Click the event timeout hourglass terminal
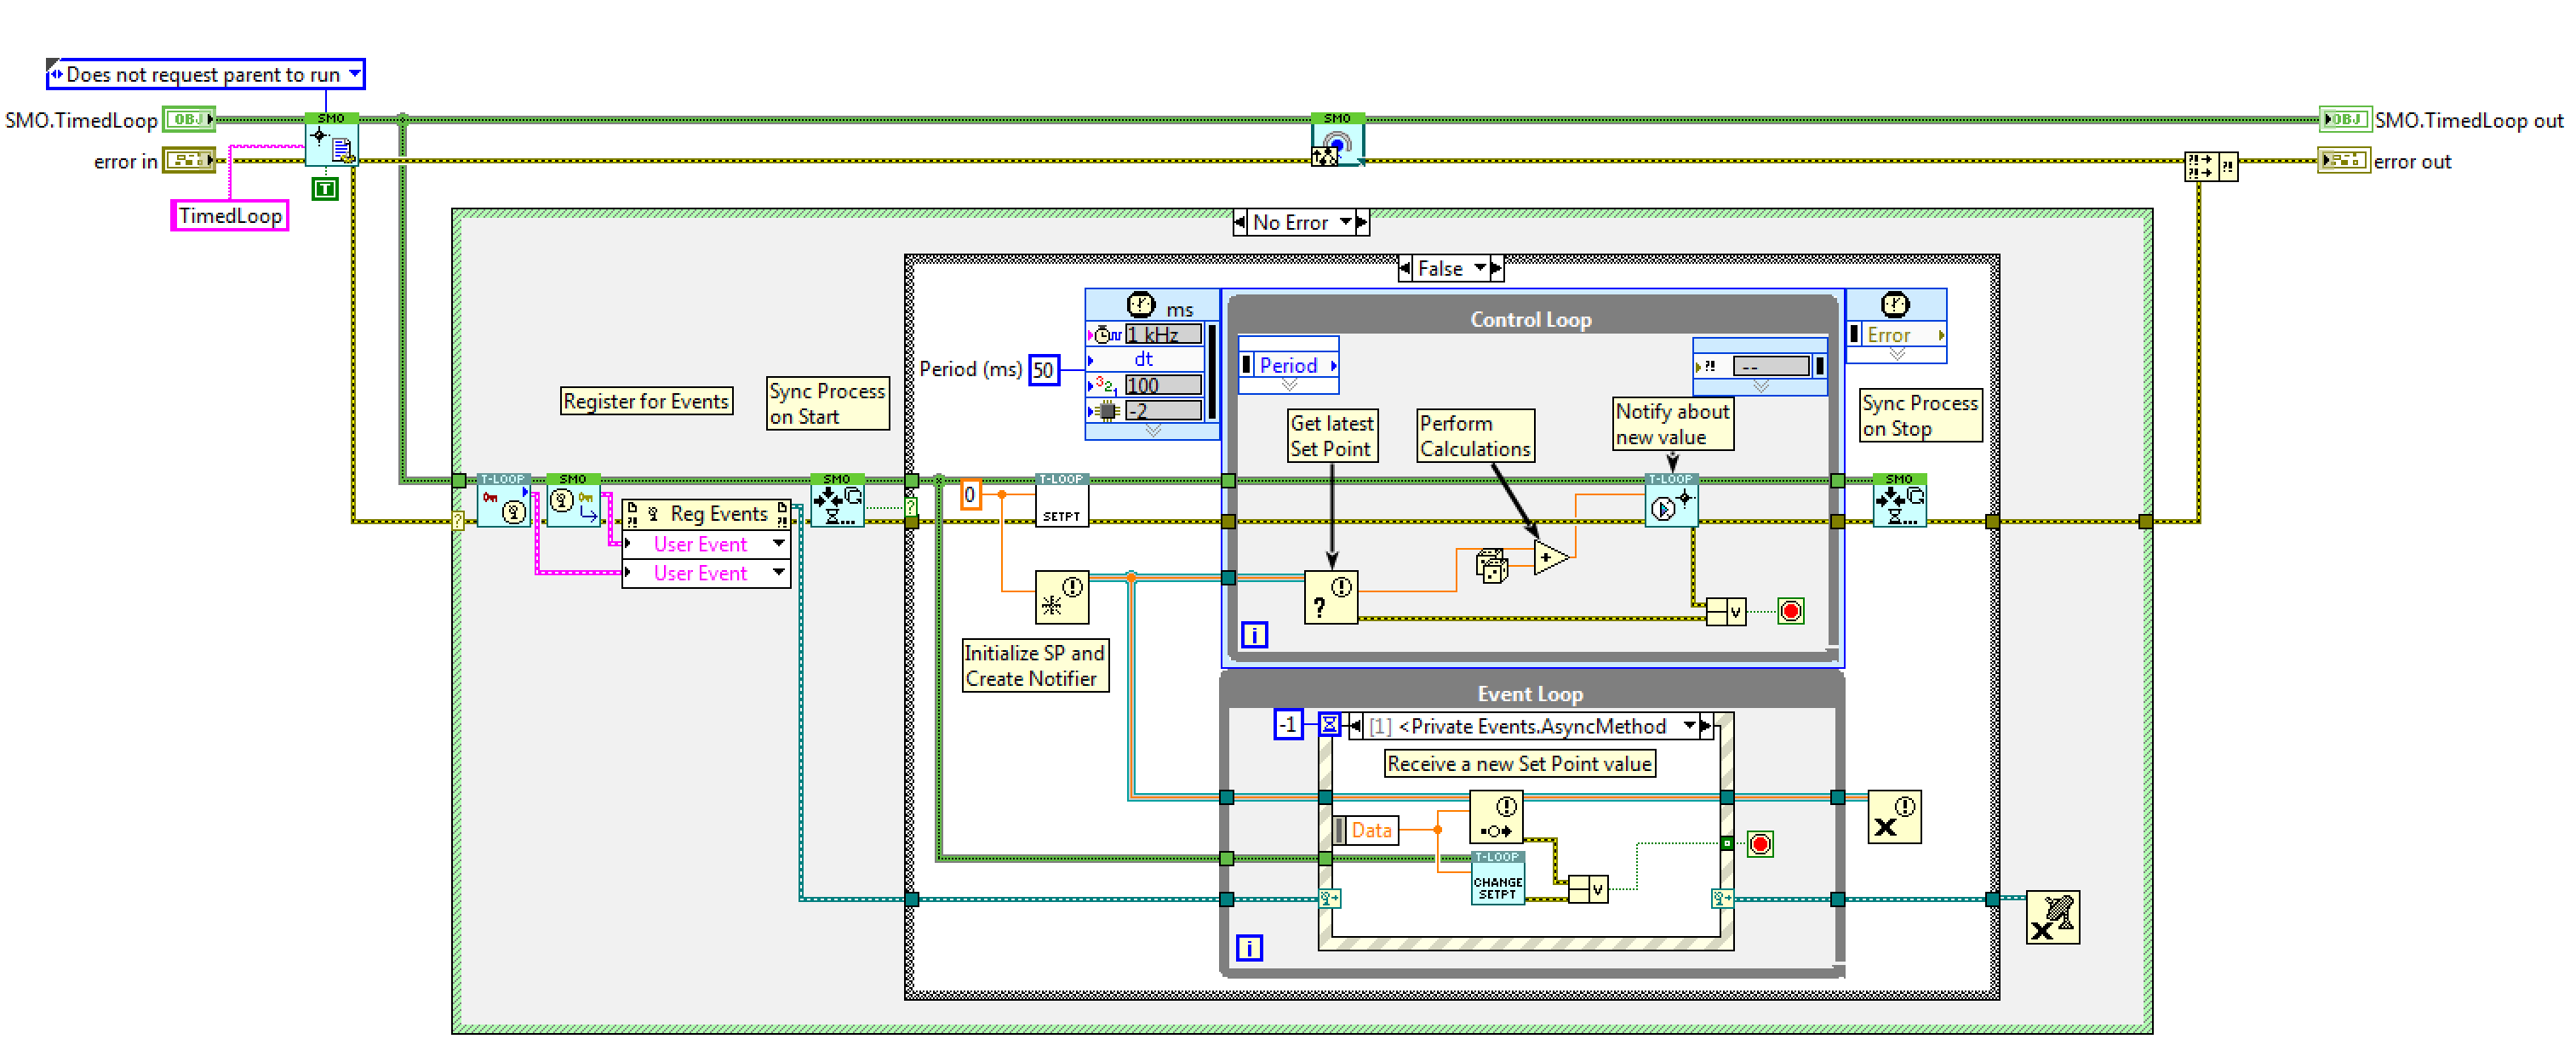This screenshot has width=2576, height=1062. [x=1329, y=724]
